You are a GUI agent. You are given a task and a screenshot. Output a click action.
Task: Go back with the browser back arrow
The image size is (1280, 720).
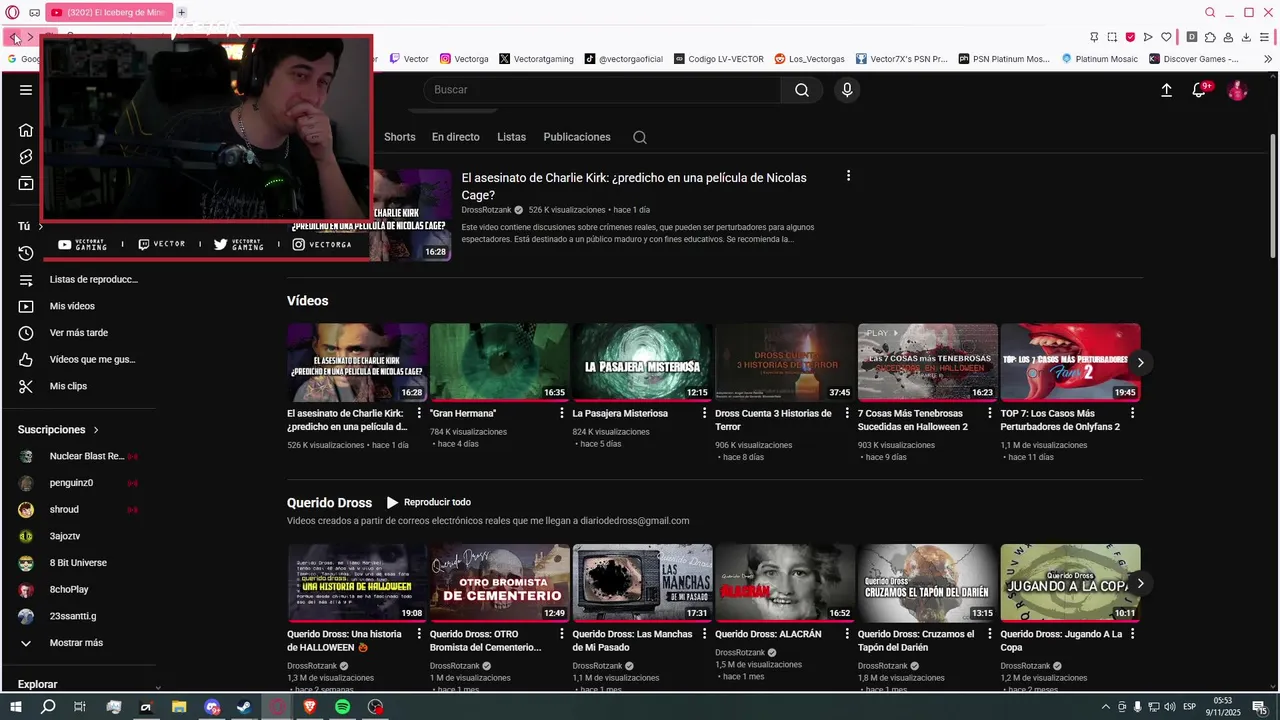tap(14, 37)
